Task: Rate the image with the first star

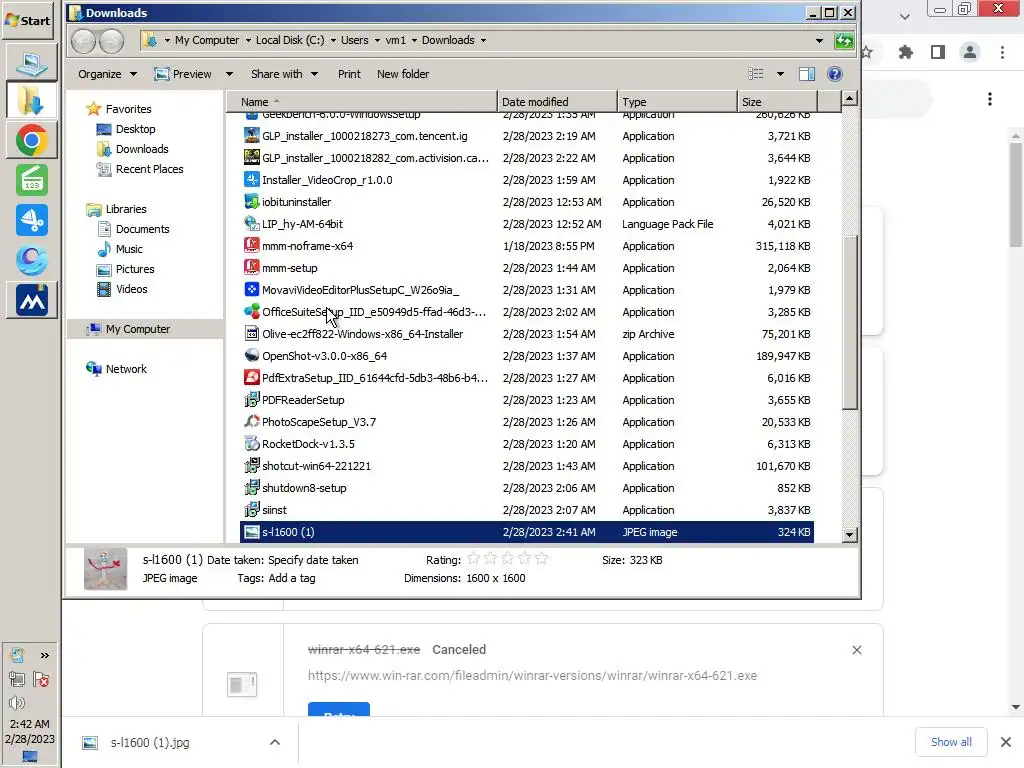Action: tap(473, 559)
